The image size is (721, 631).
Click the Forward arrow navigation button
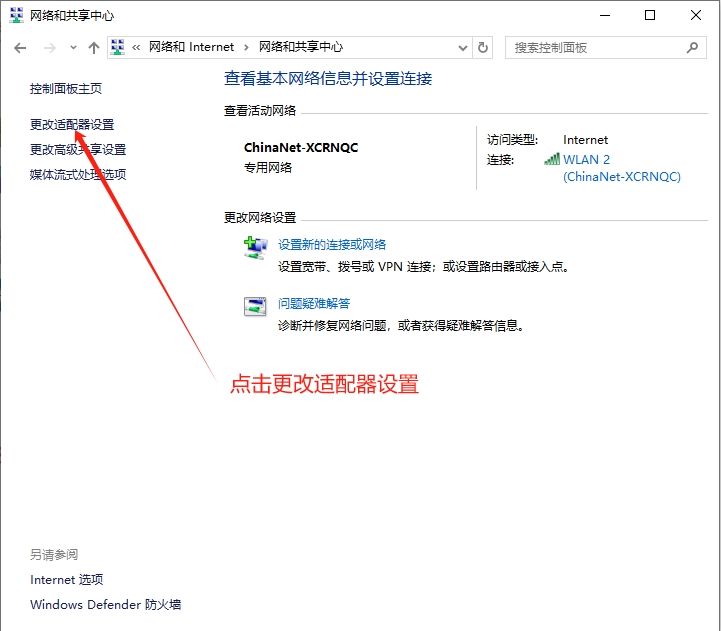tap(49, 47)
